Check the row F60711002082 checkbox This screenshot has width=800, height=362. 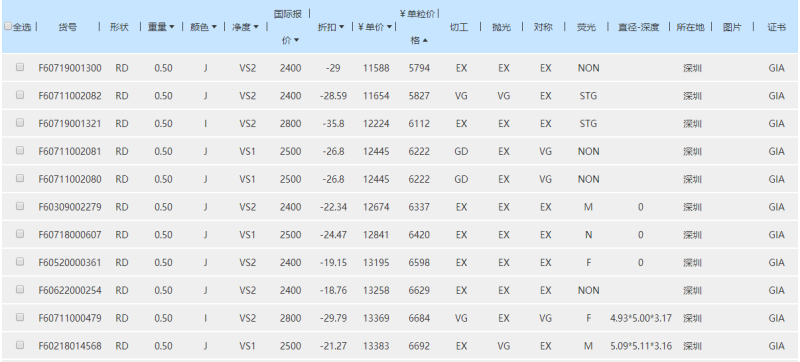pos(20,95)
